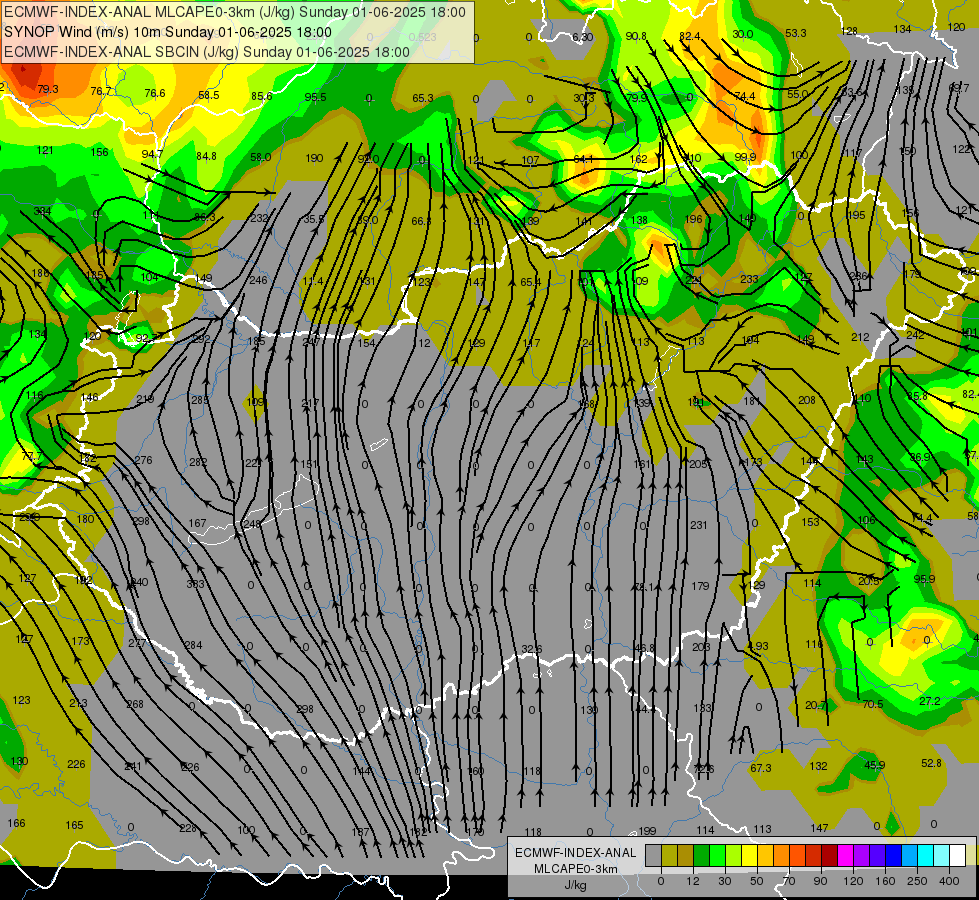
Task: Click the legend tick label 12
Action: pos(693,881)
